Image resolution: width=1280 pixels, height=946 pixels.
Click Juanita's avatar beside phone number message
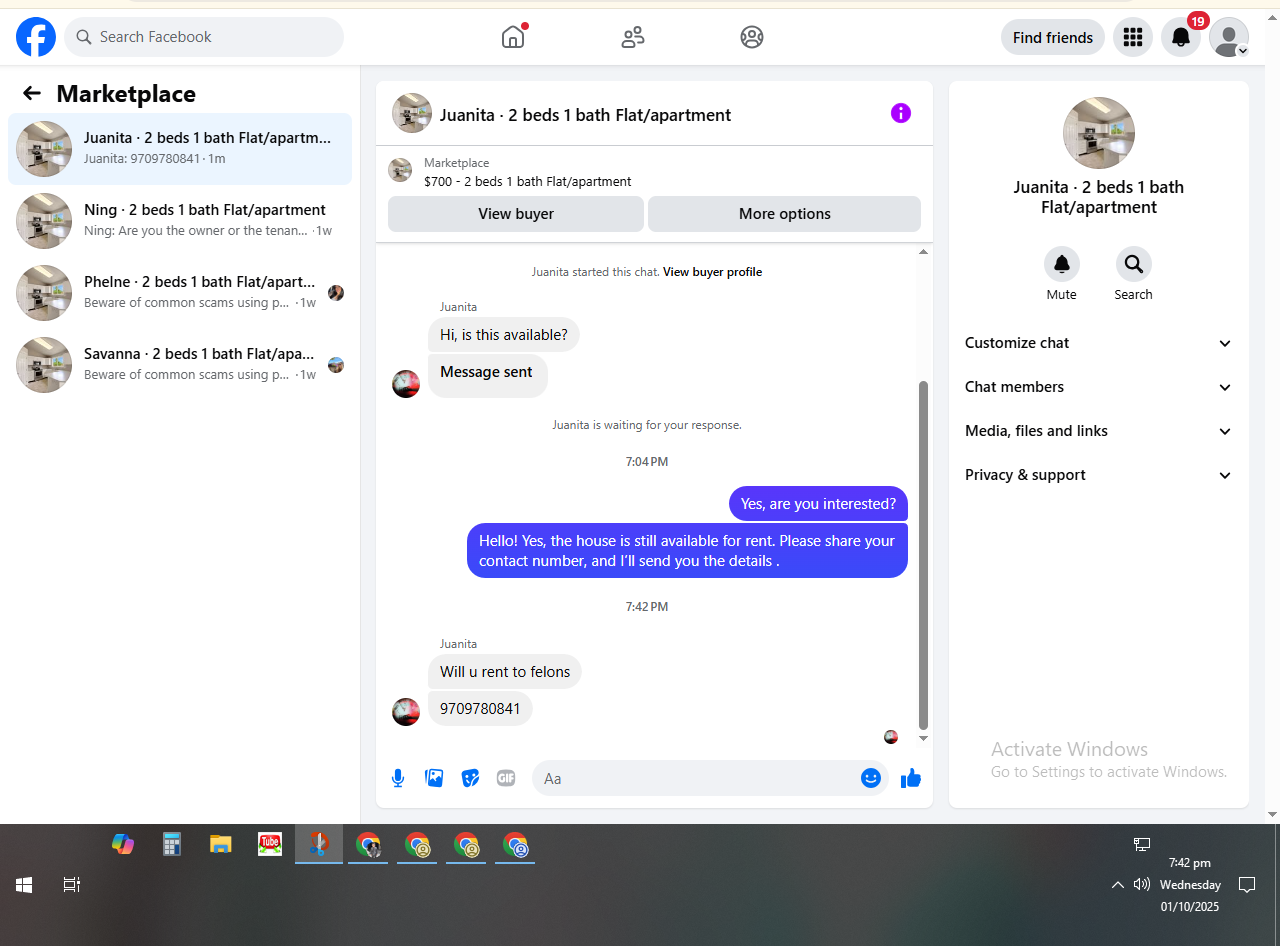[406, 712]
